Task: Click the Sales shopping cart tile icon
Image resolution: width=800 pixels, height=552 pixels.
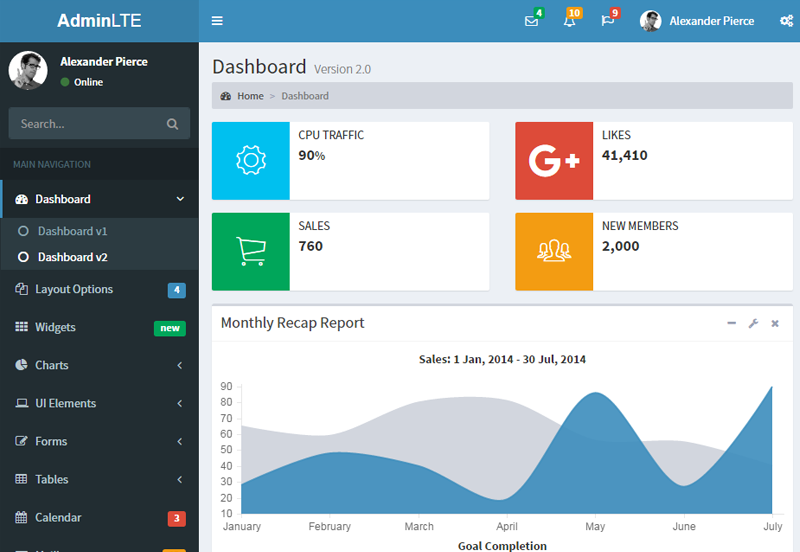Action: pyautogui.click(x=251, y=252)
